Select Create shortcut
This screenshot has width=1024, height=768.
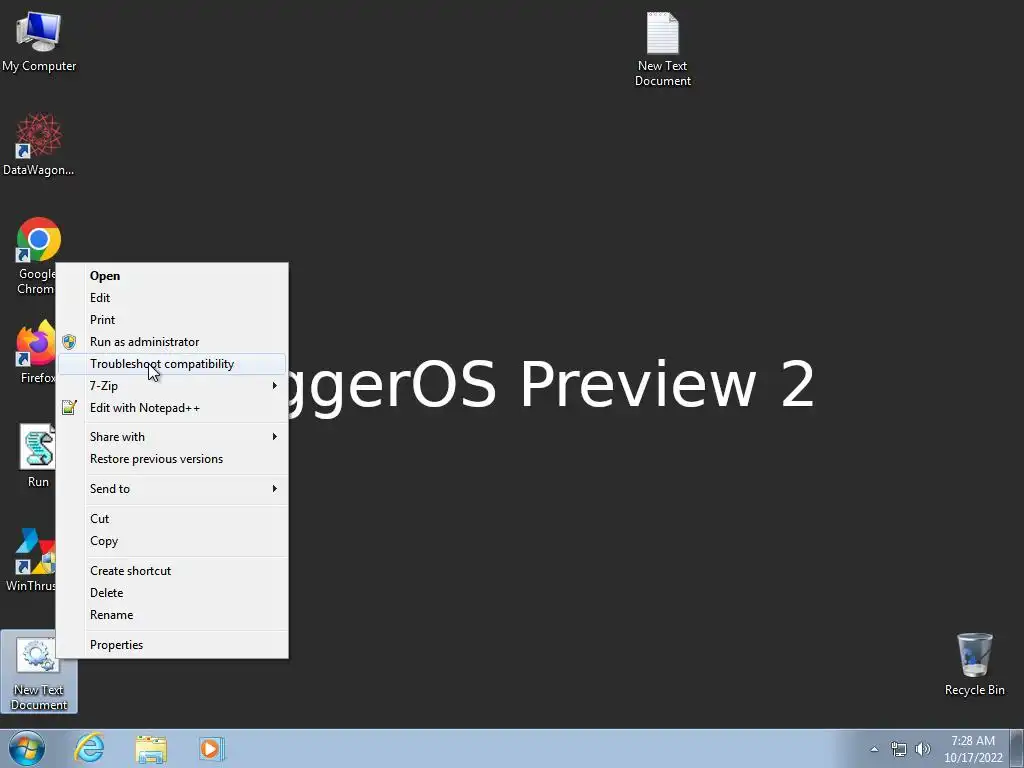[x=172, y=571]
